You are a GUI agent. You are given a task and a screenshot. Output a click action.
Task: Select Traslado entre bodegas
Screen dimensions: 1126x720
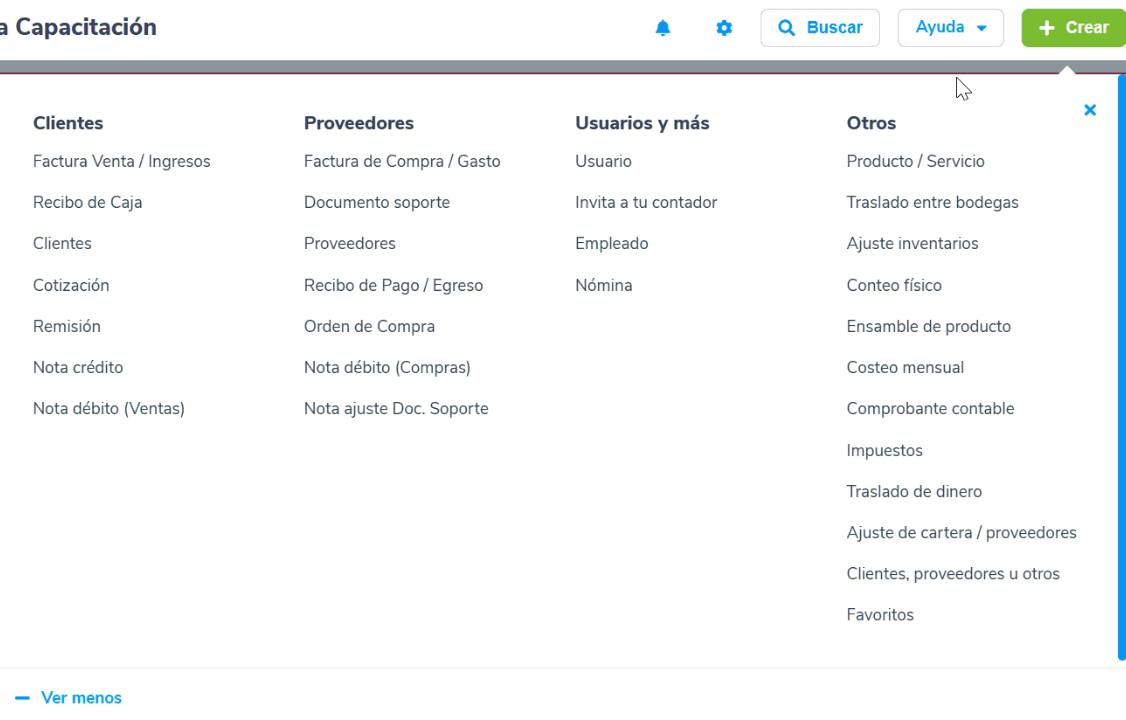(932, 202)
